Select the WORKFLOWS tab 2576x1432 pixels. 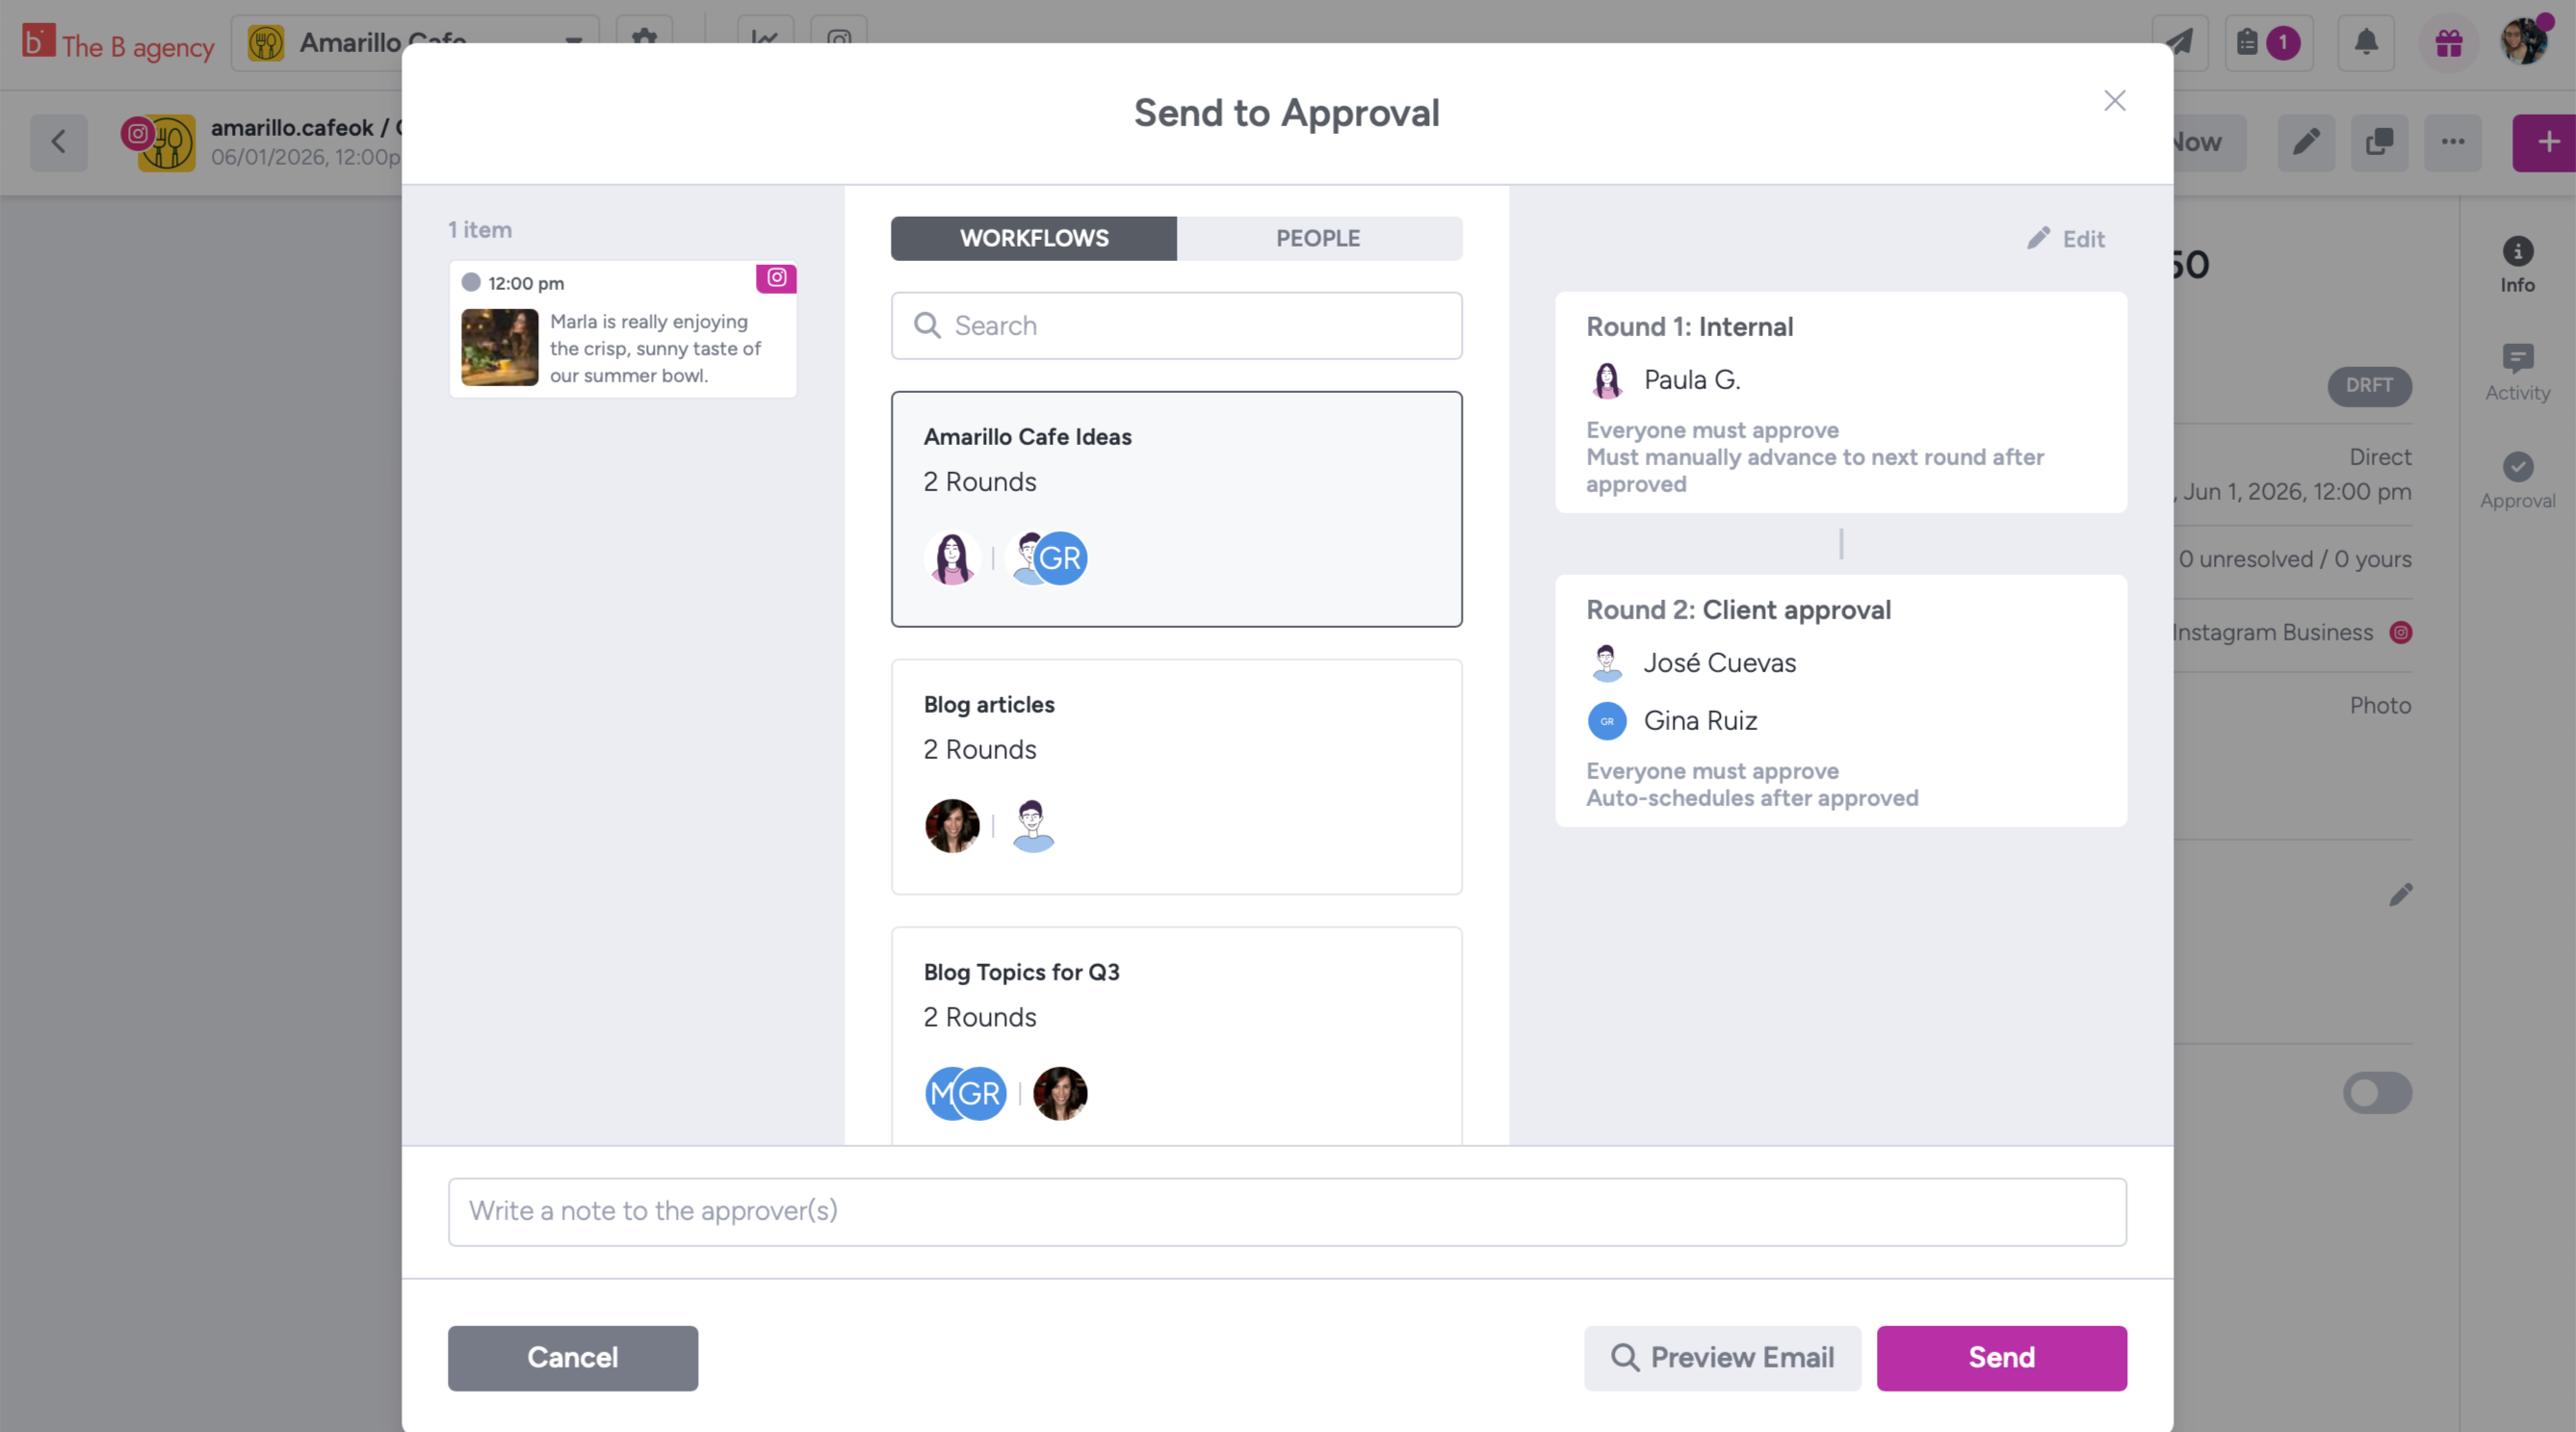click(1033, 239)
